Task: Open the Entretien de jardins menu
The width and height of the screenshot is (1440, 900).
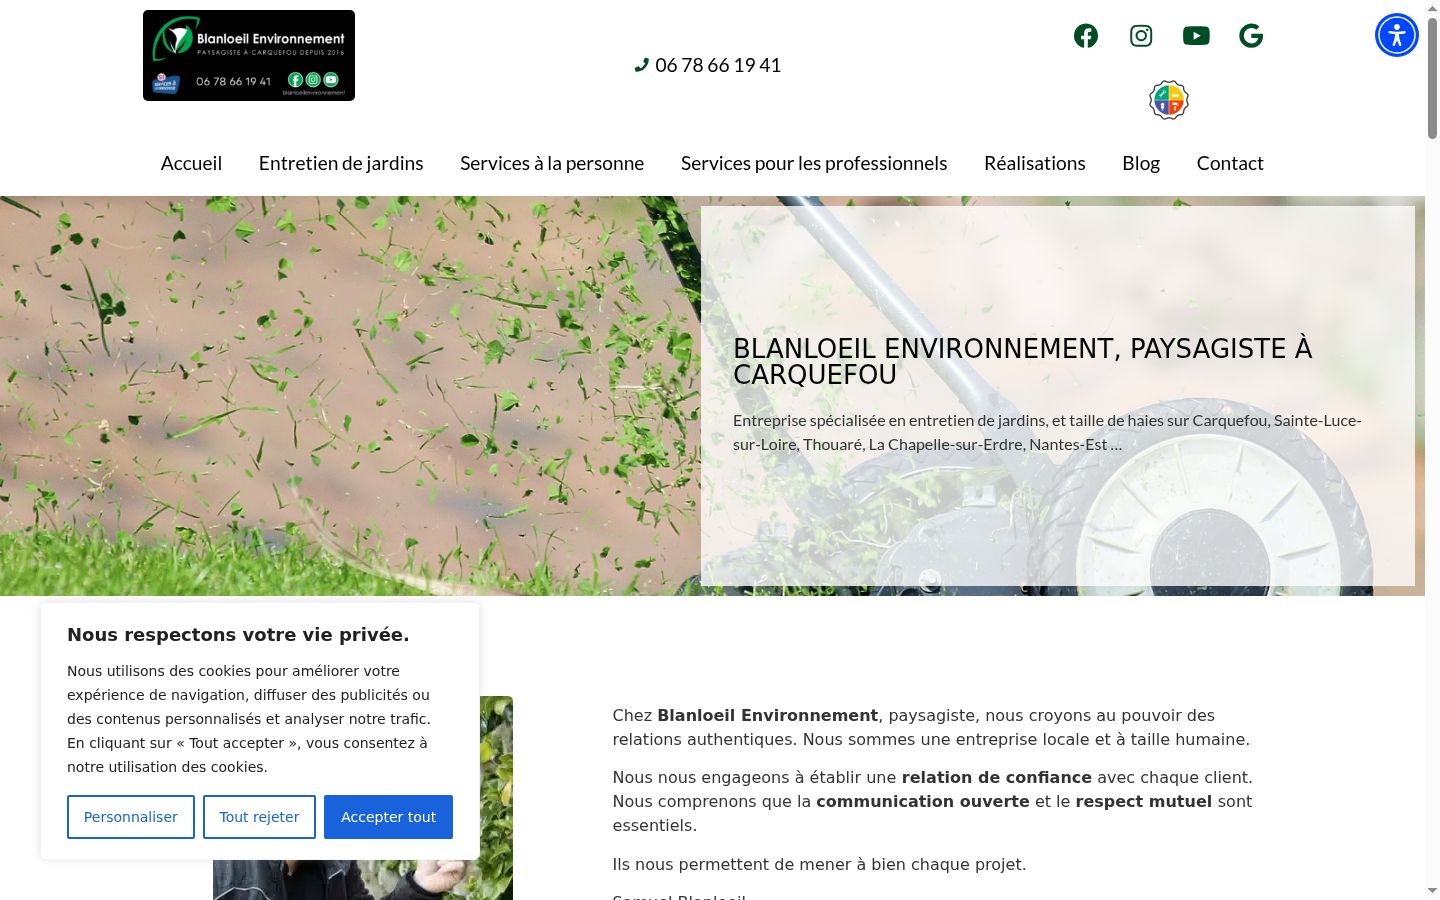Action: click(x=341, y=163)
